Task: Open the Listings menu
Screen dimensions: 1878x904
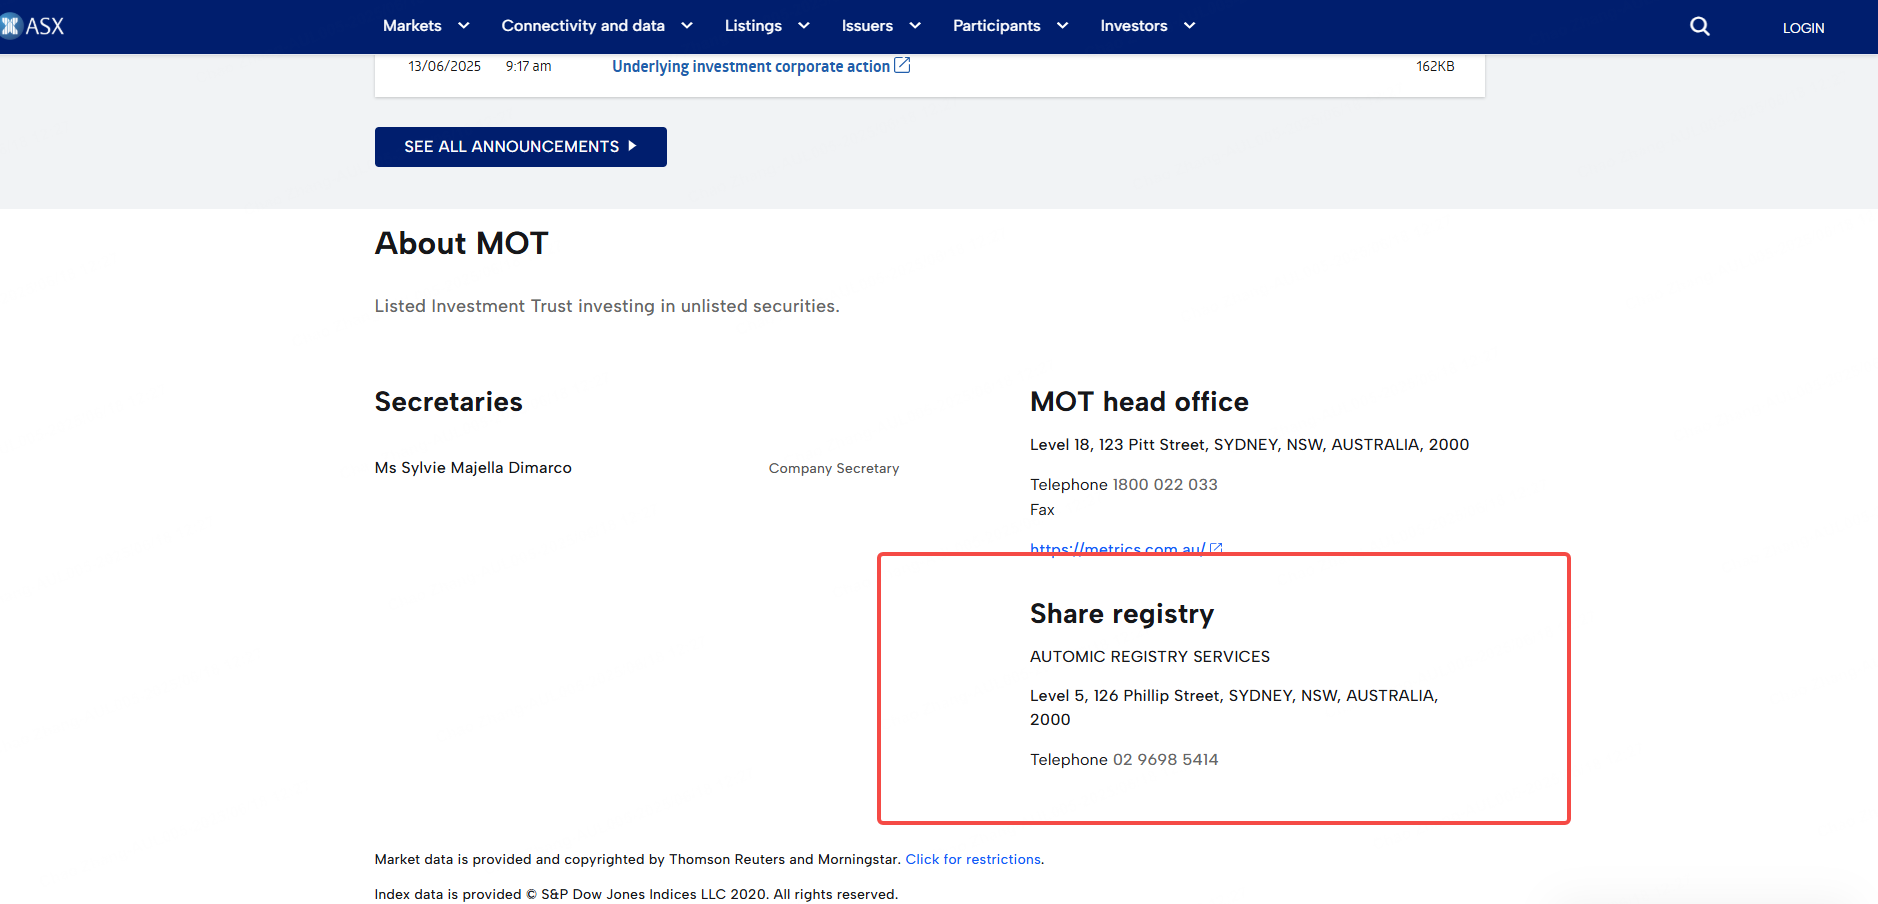Action: click(x=753, y=26)
